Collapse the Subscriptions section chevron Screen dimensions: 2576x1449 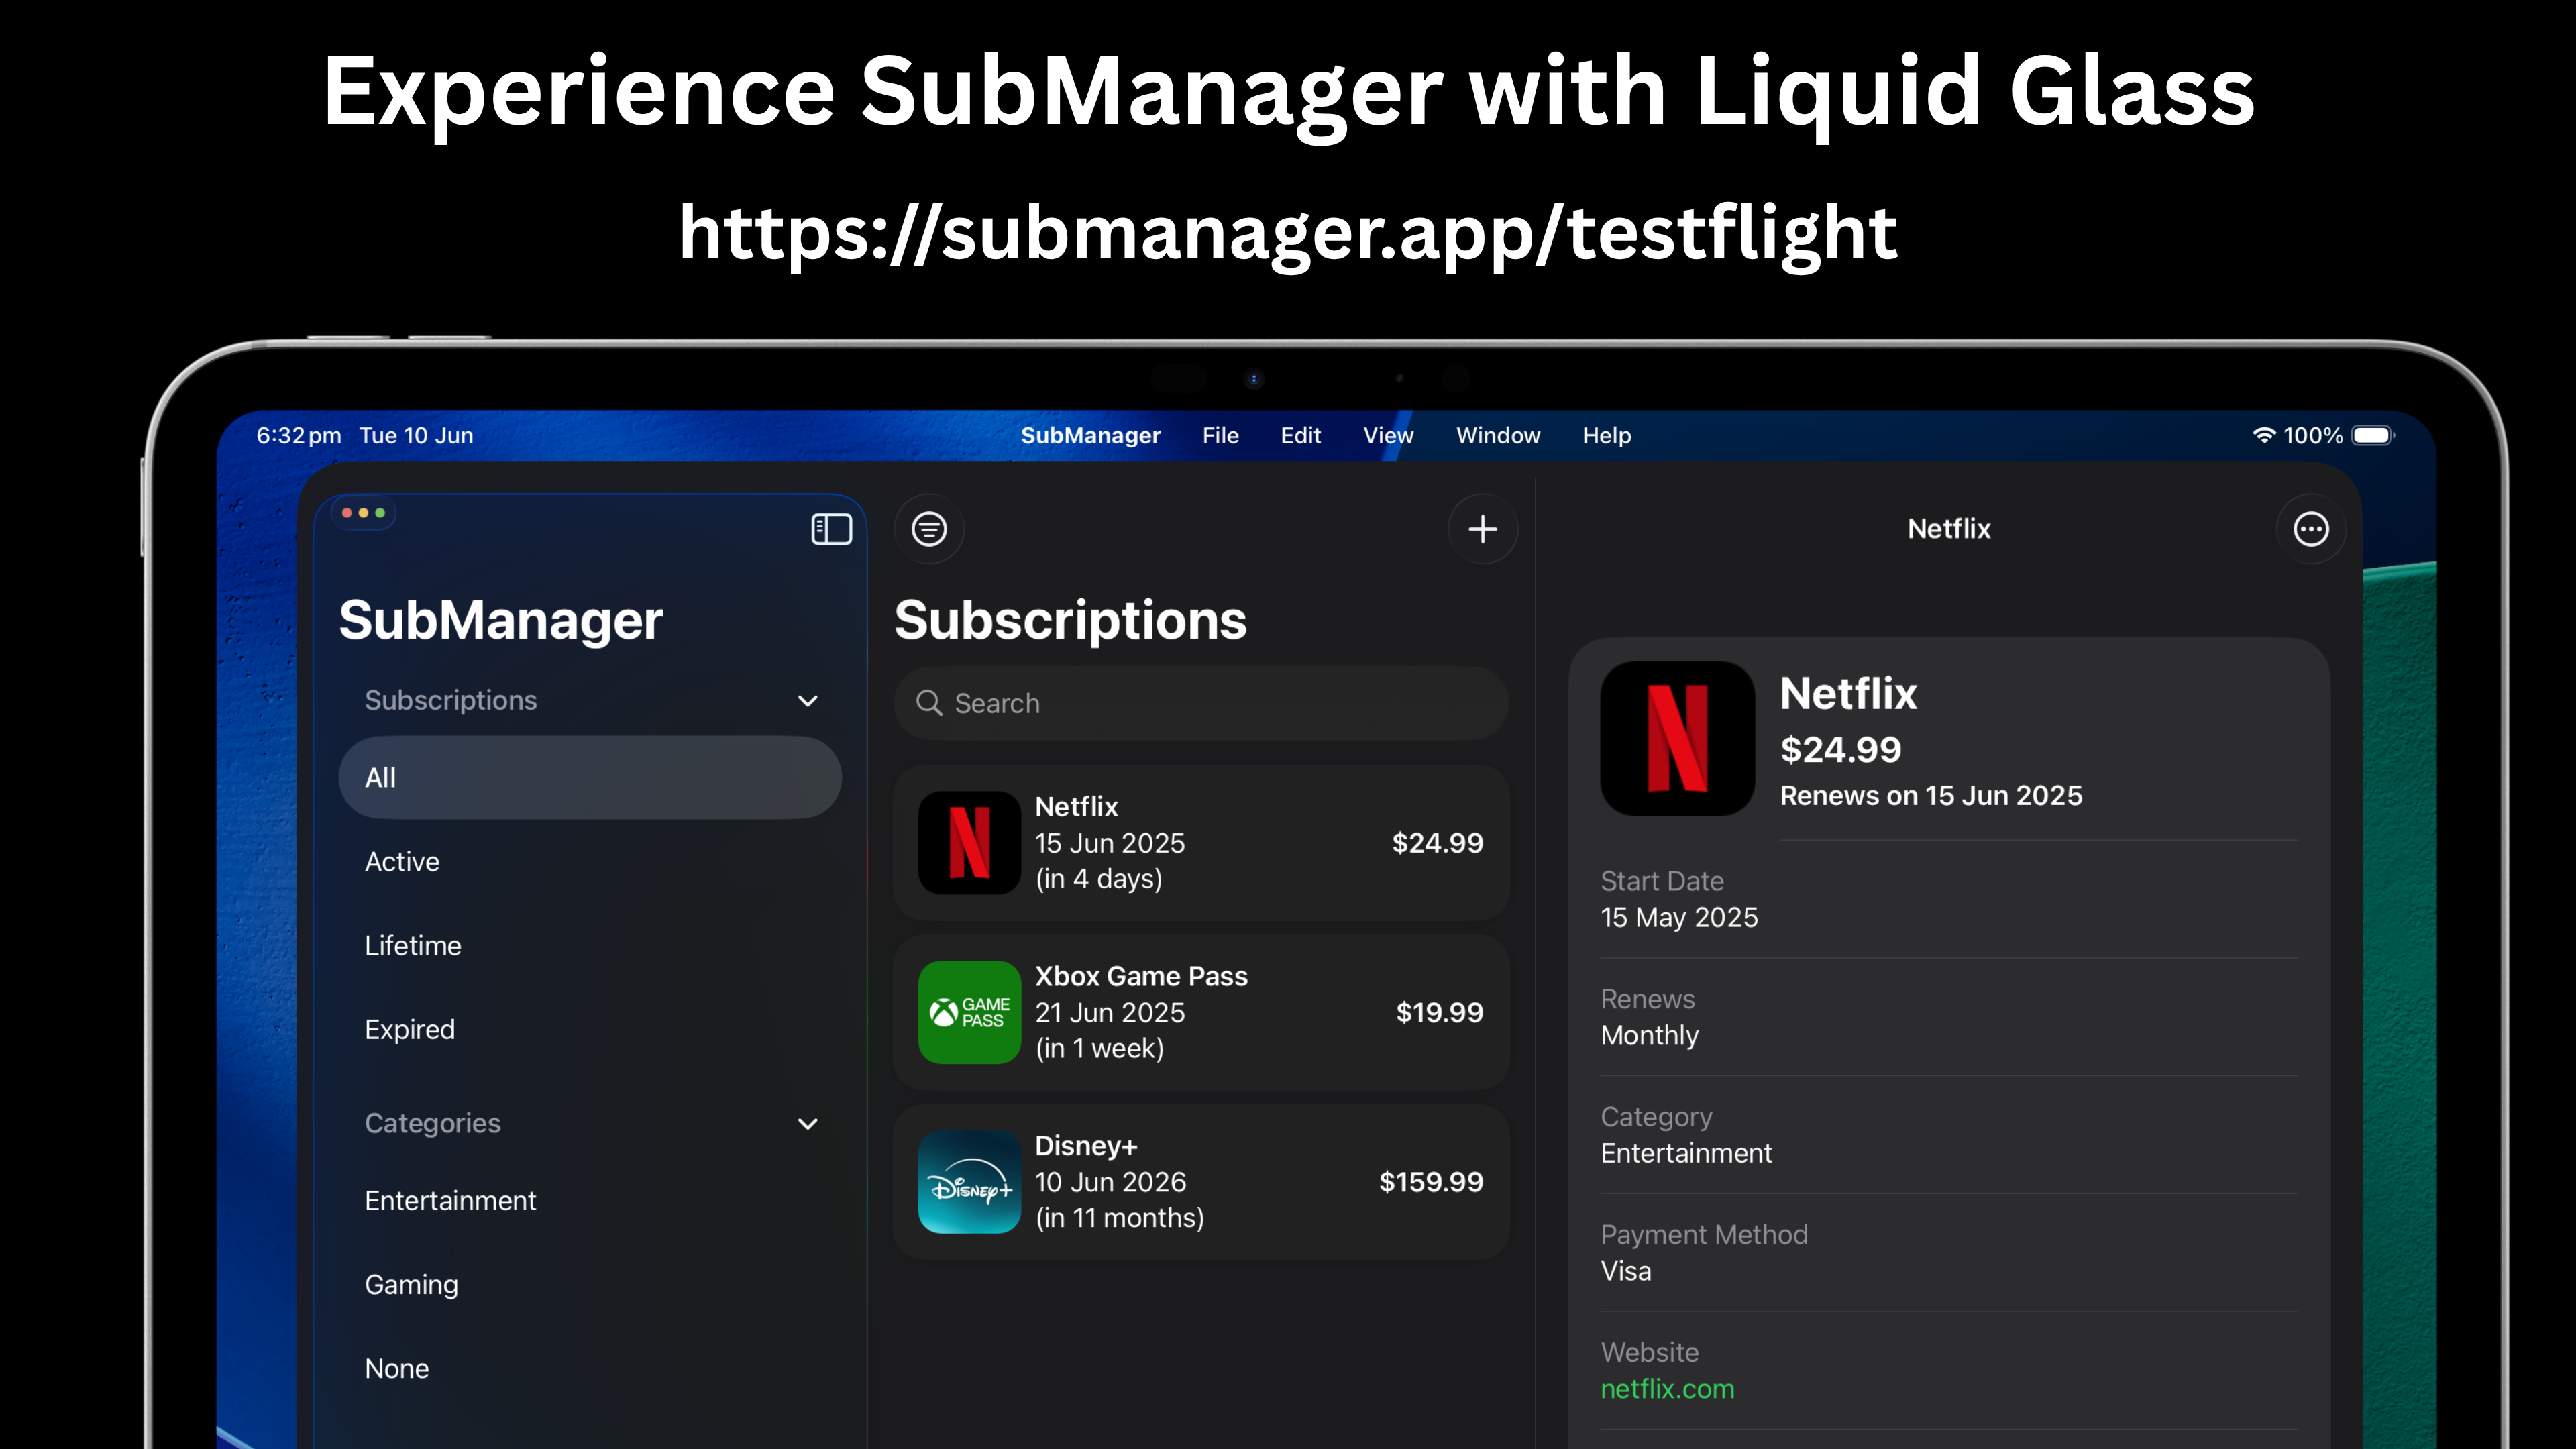tap(808, 701)
